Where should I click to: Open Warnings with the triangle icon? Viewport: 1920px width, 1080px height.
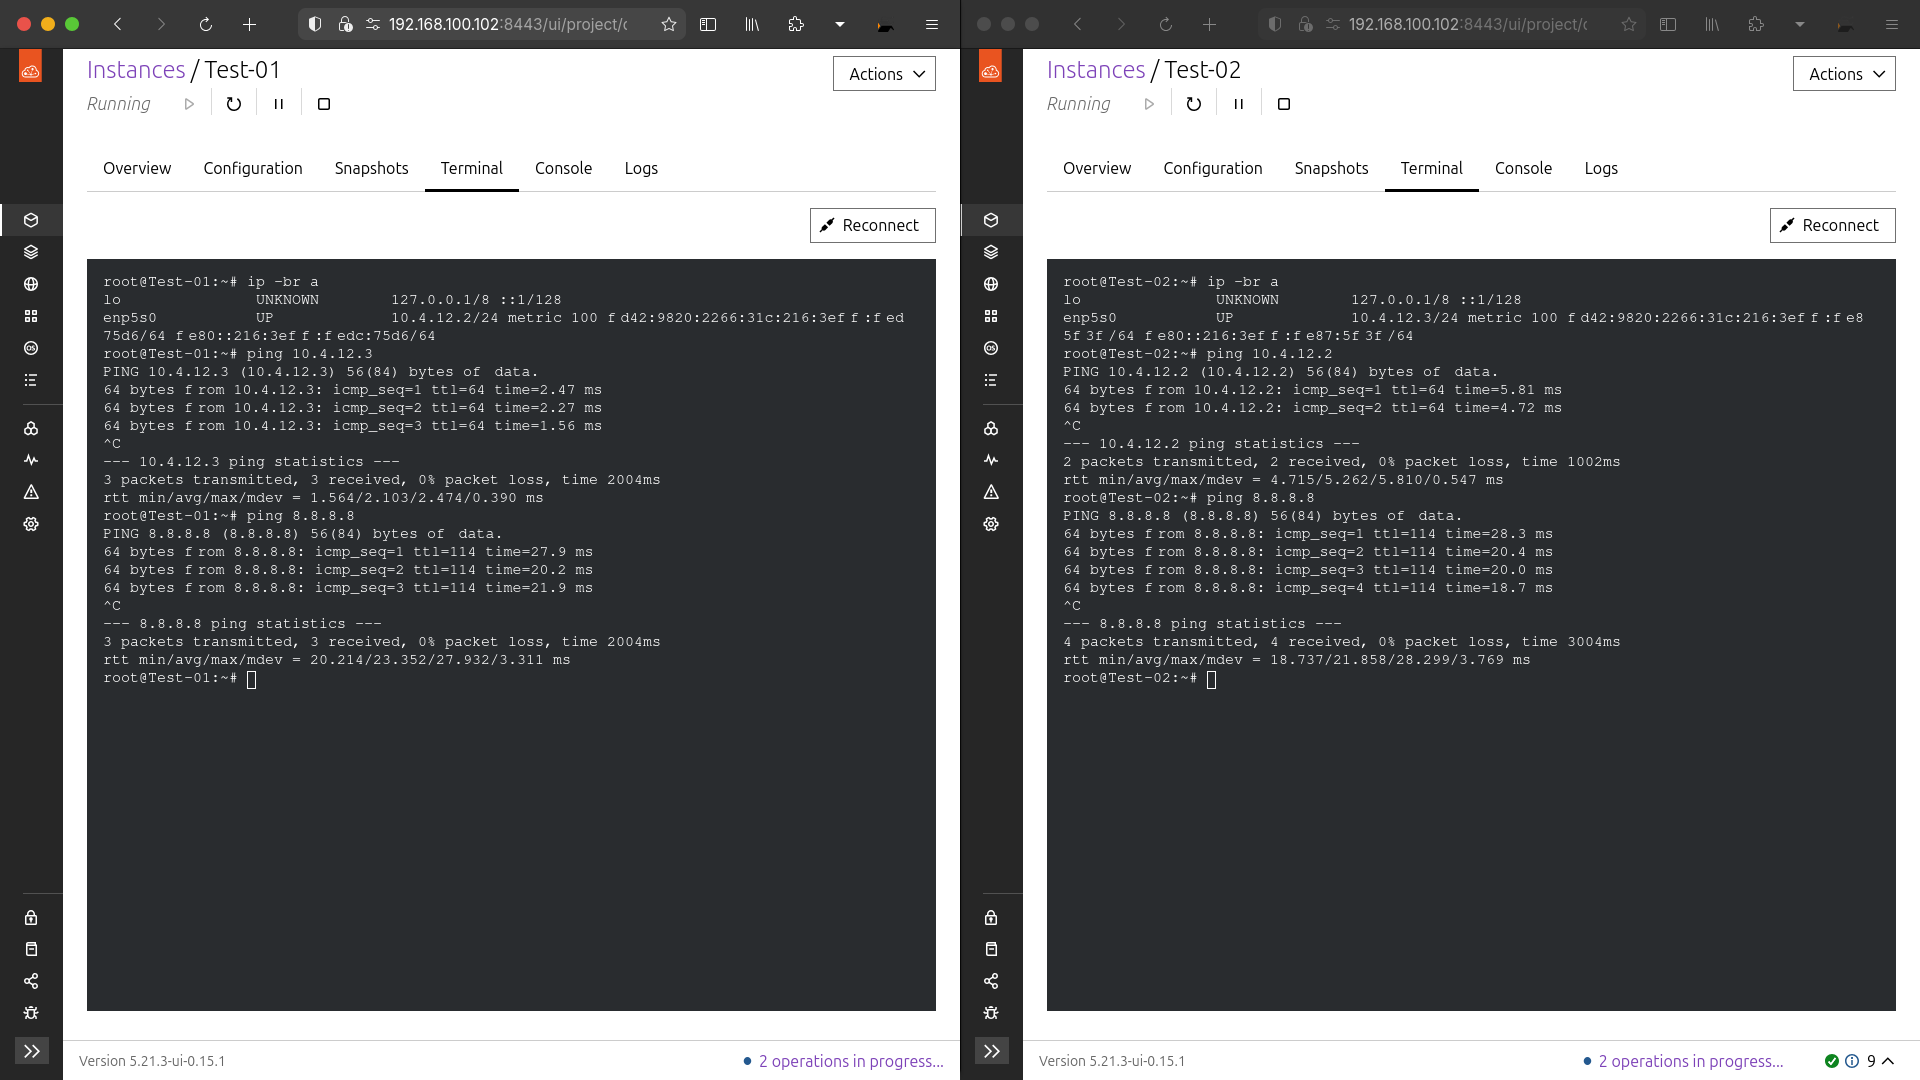tap(31, 491)
